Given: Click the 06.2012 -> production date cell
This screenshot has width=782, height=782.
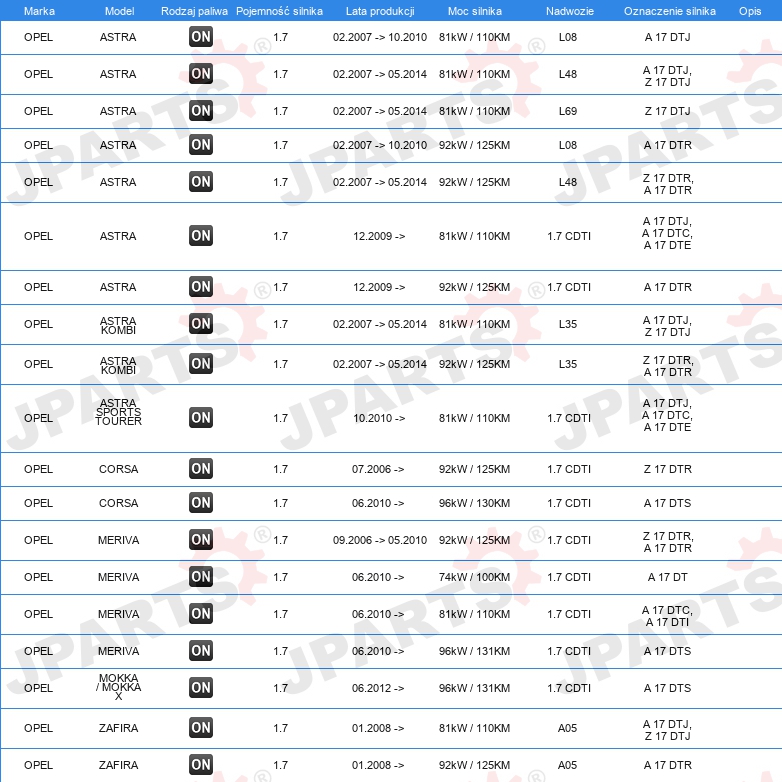Looking at the screenshot, I should pos(378,688).
